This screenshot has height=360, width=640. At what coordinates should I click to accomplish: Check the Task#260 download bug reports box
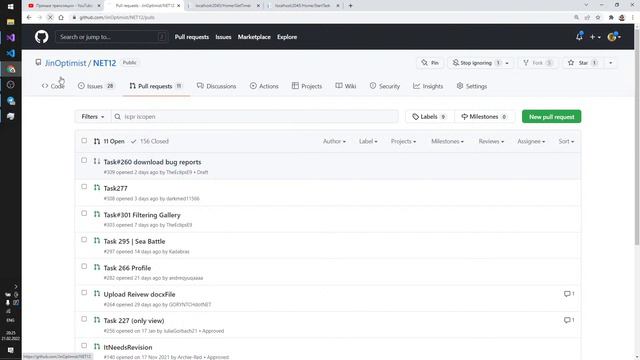[84, 160]
